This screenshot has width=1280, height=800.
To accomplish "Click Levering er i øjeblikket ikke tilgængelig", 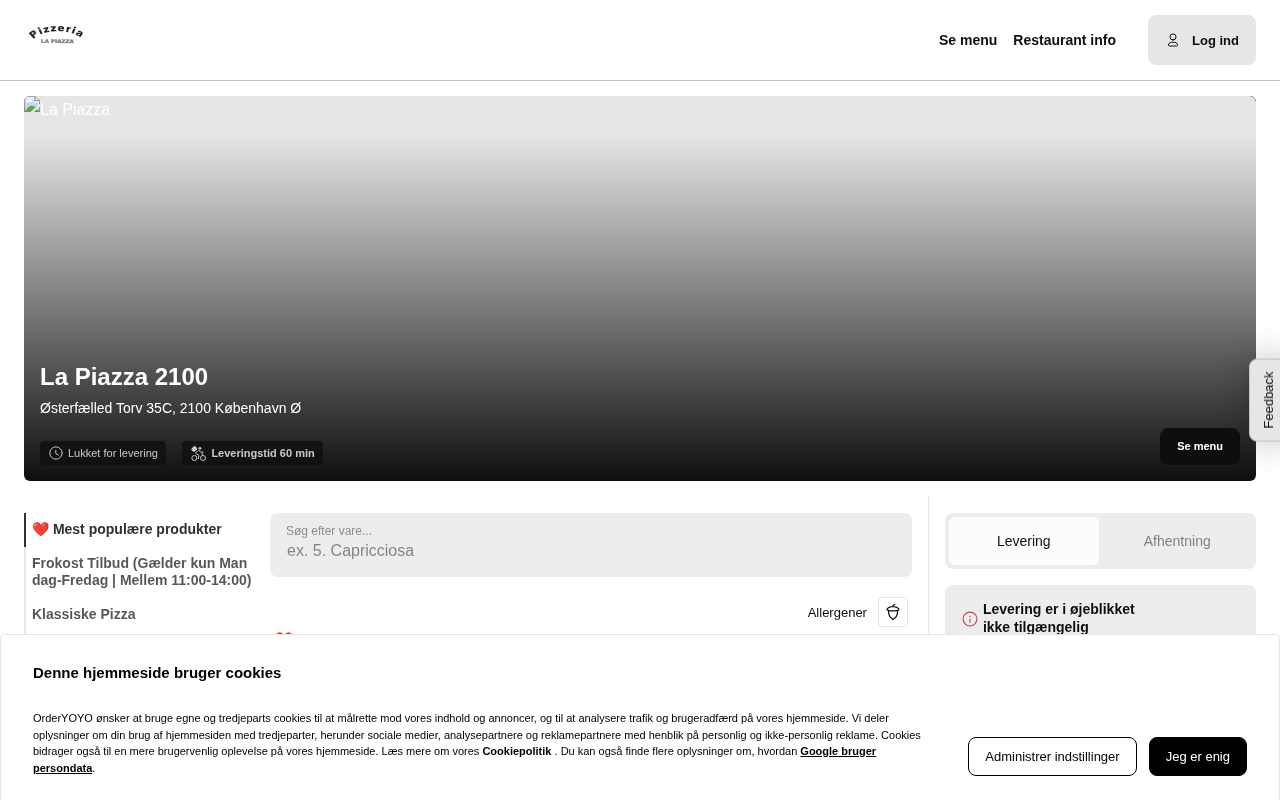I will [1059, 618].
